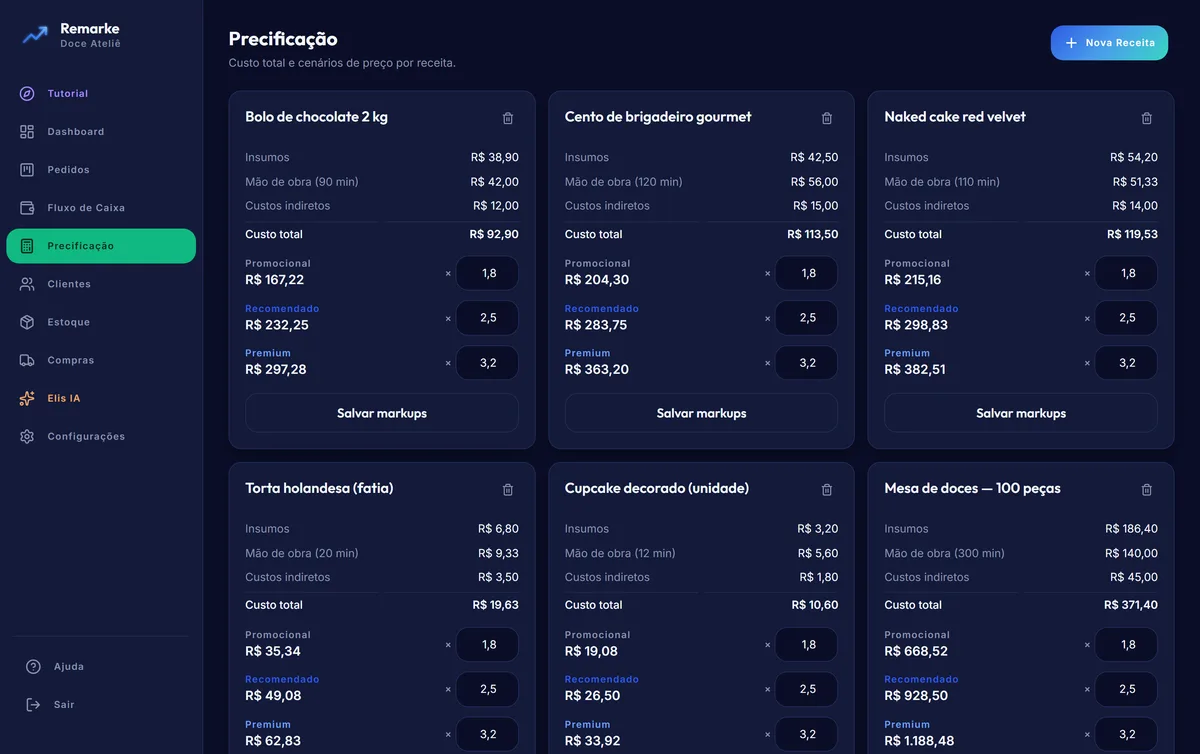This screenshot has height=754, width=1200.
Task: Open the Elis IA assistant
Action: [101, 398]
